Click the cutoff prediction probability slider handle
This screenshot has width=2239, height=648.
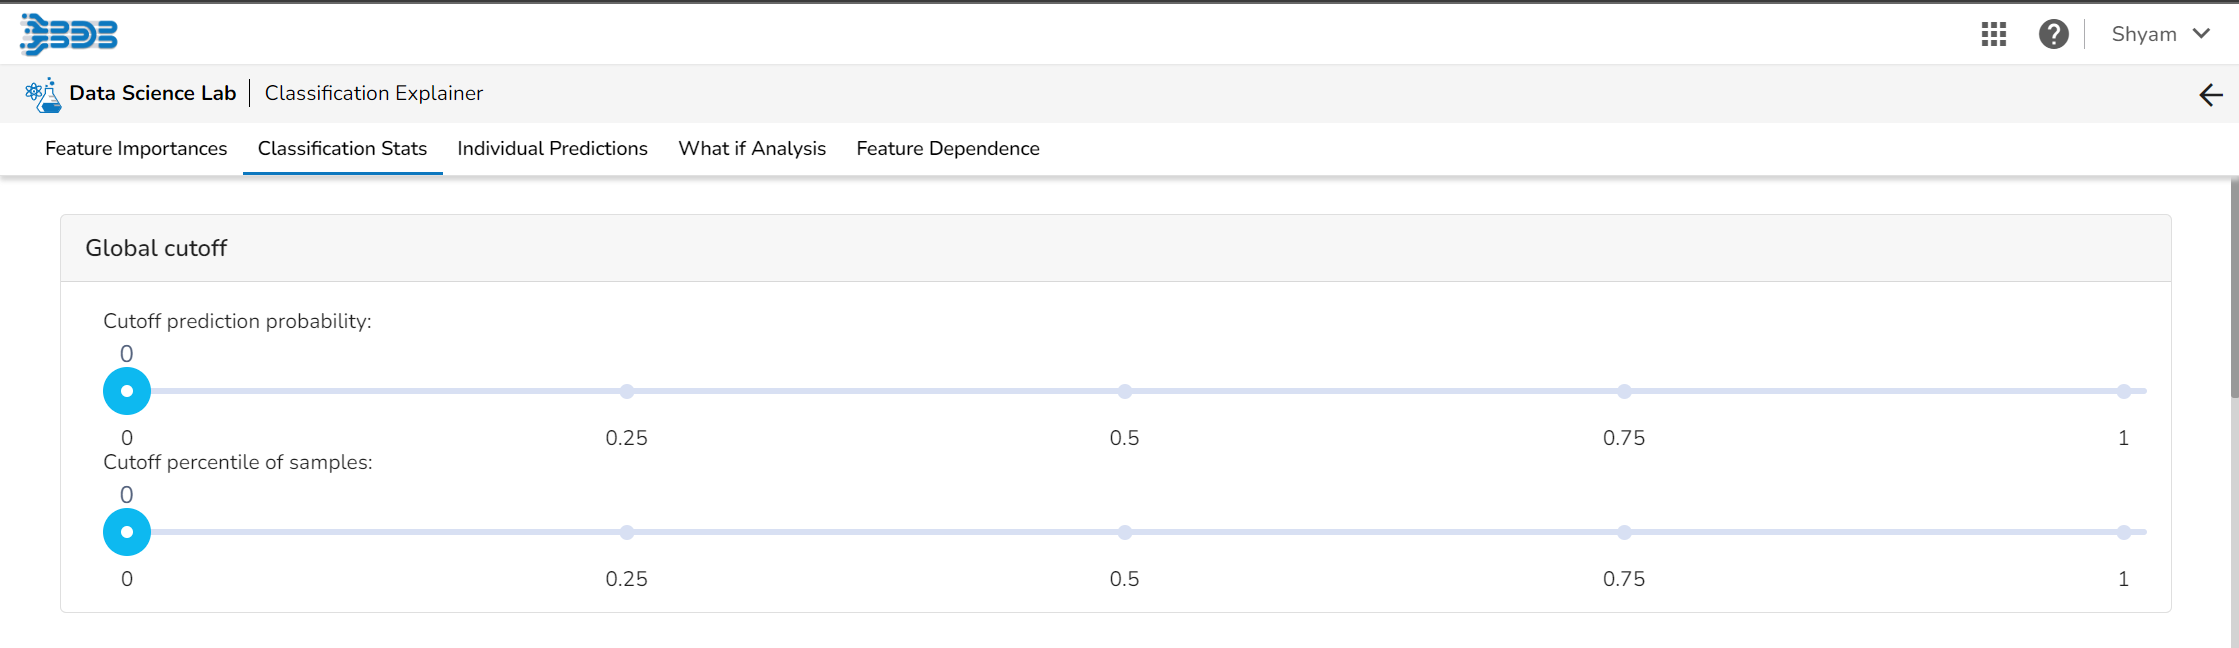[127, 391]
